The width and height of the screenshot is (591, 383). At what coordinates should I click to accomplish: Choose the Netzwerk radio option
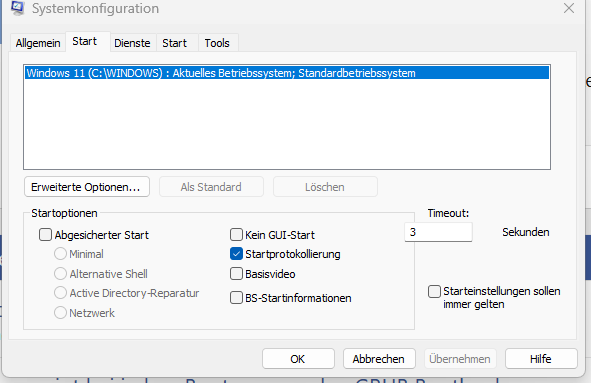60,313
